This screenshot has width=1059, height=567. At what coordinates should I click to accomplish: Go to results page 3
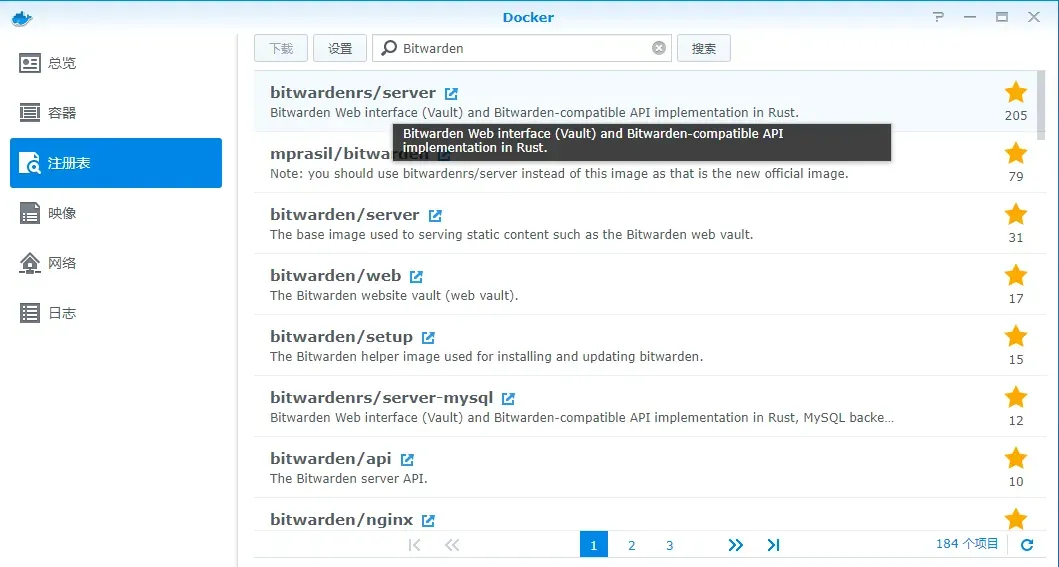pos(669,545)
